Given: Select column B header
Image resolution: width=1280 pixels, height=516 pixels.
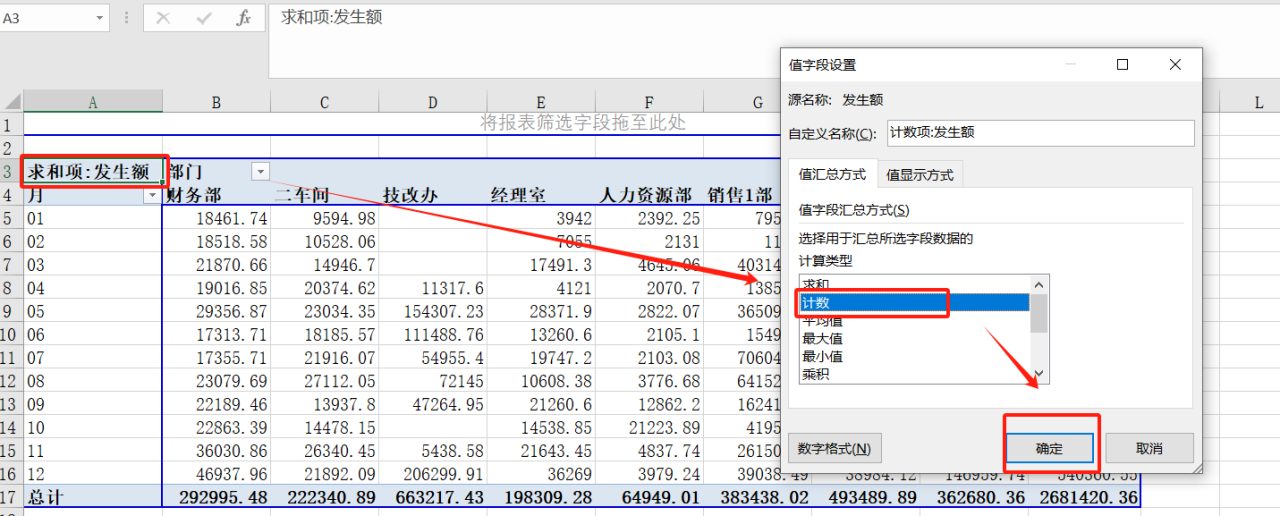Looking at the screenshot, I should click(216, 102).
